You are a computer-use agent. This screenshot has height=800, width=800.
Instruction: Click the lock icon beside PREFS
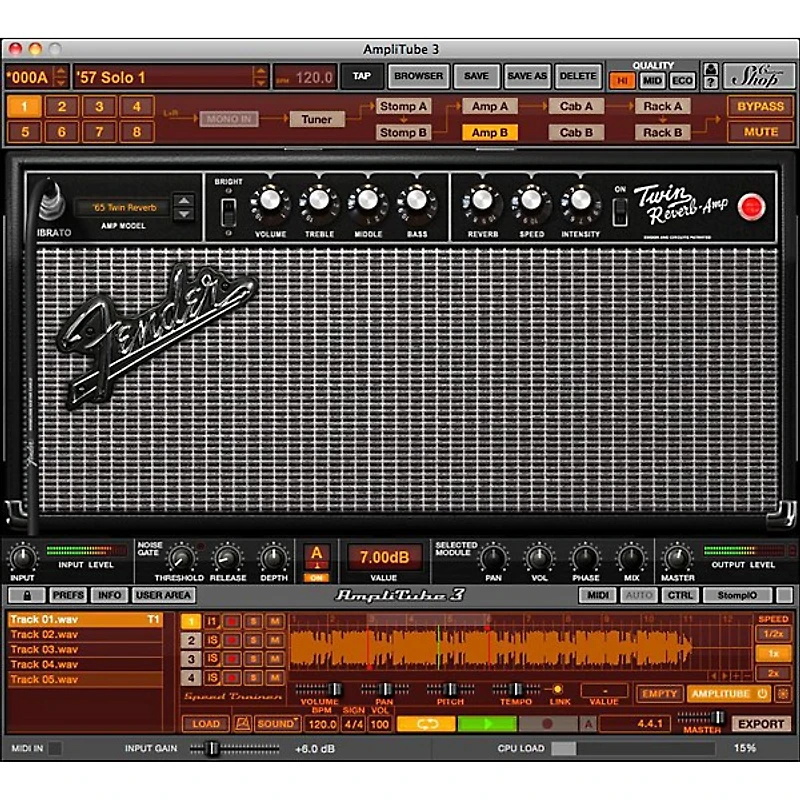click(x=27, y=595)
